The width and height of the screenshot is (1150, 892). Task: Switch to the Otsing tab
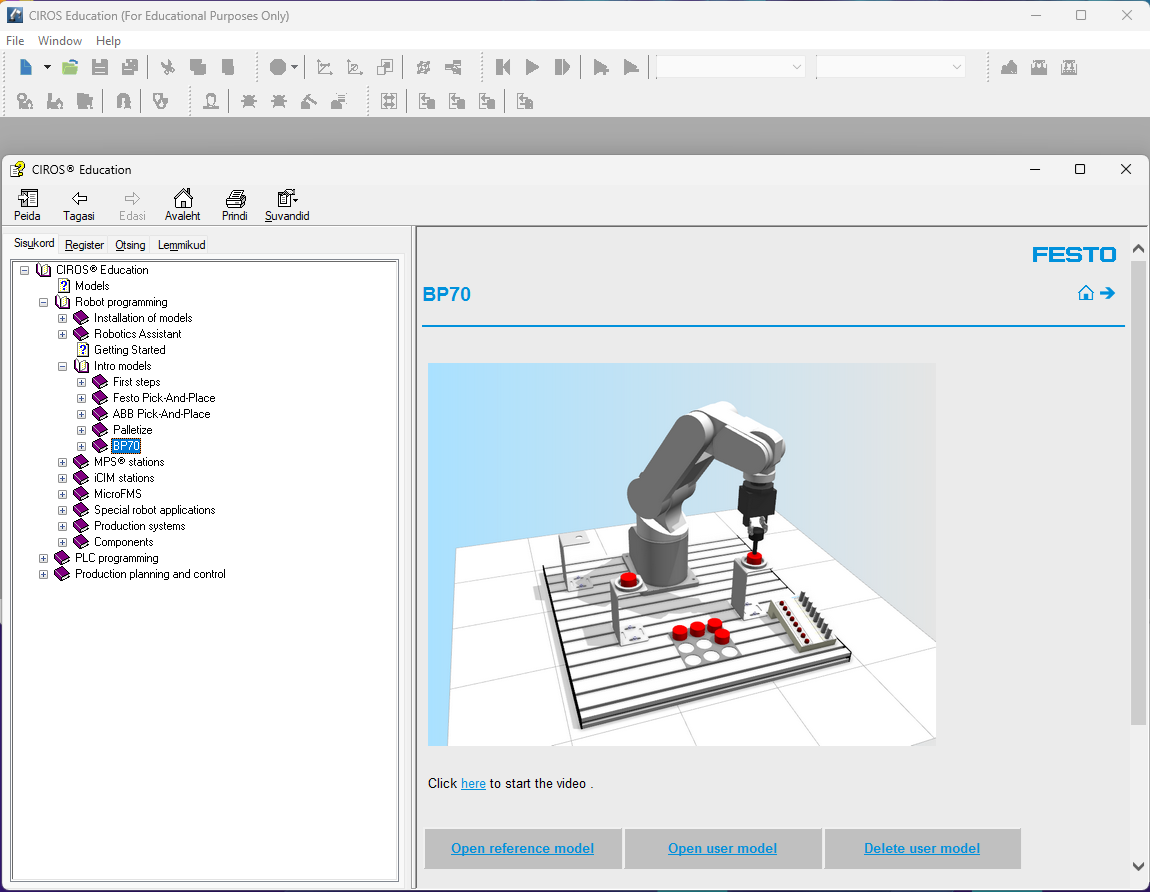coord(130,245)
